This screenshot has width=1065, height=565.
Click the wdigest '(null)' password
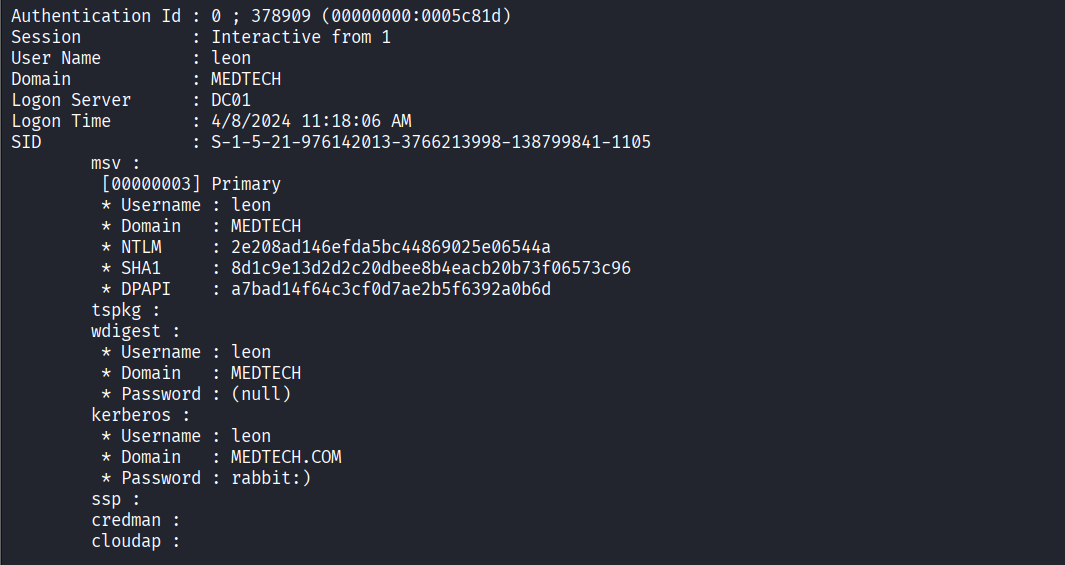(261, 394)
